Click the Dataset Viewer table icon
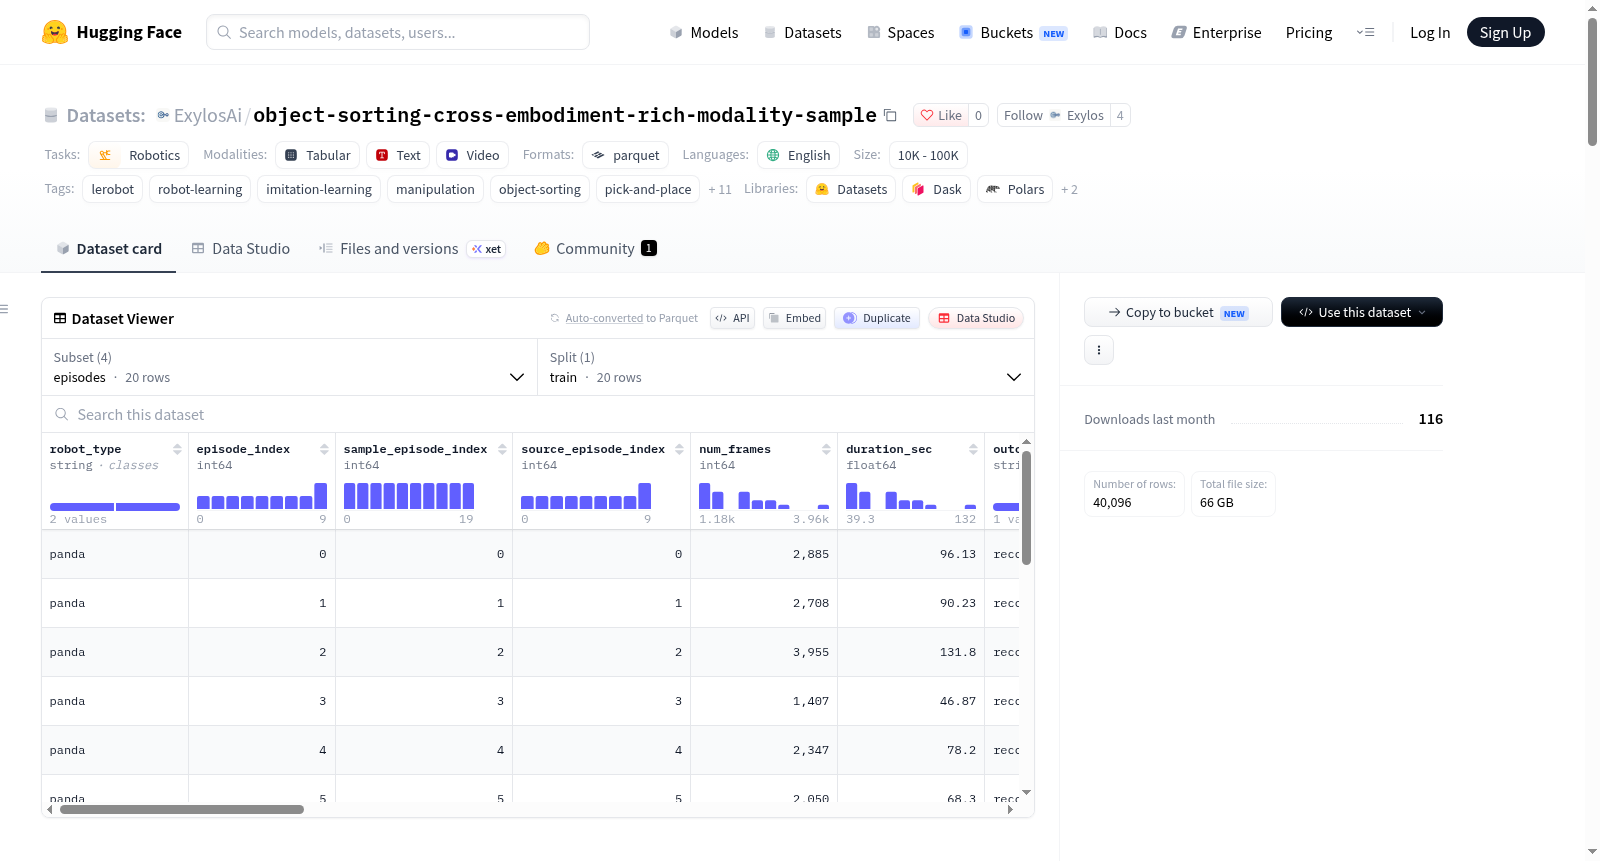This screenshot has height=861, width=1600. pyautogui.click(x=60, y=318)
